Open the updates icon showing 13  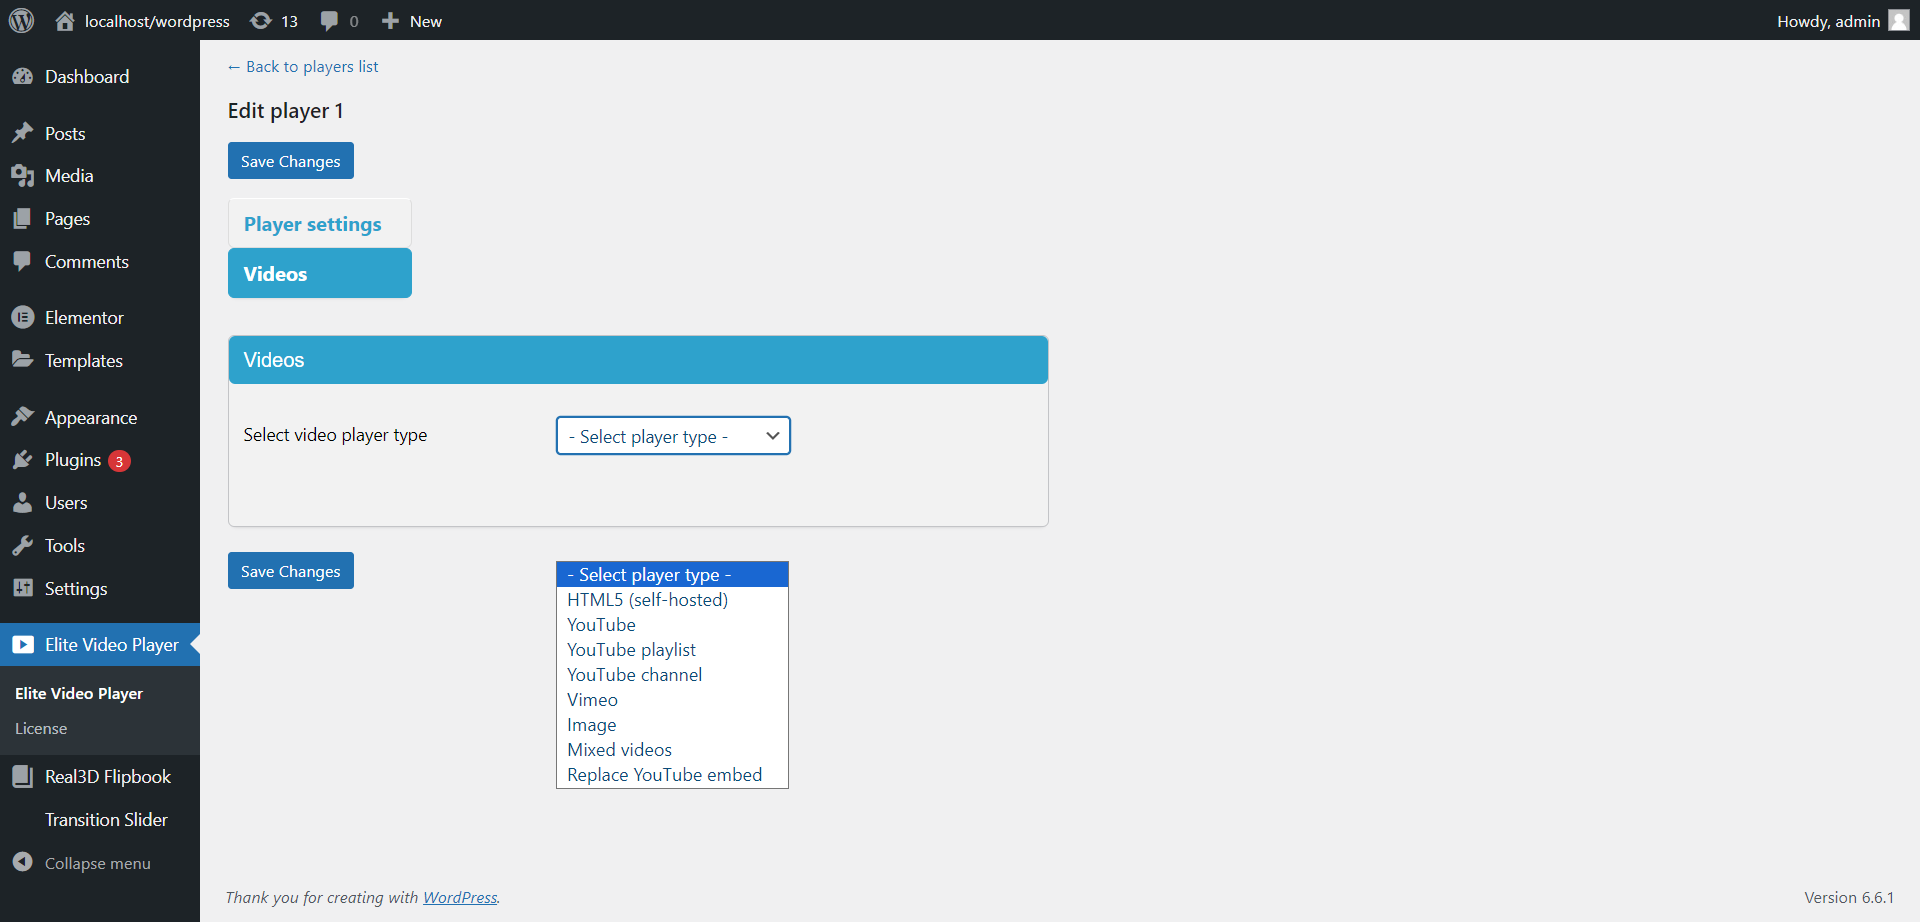(x=261, y=21)
